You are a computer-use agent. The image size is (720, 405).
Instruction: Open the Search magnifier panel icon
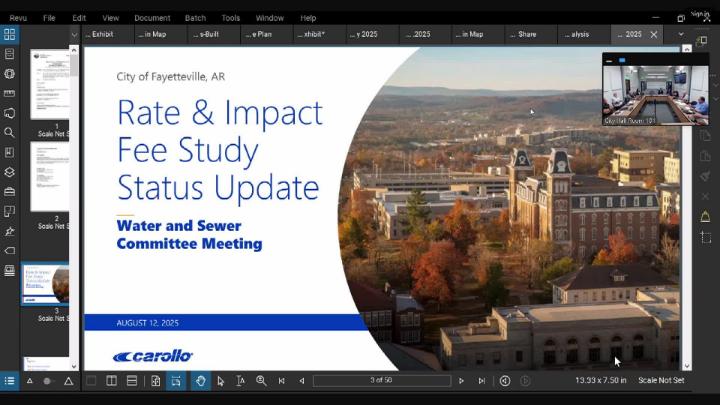click(9, 133)
